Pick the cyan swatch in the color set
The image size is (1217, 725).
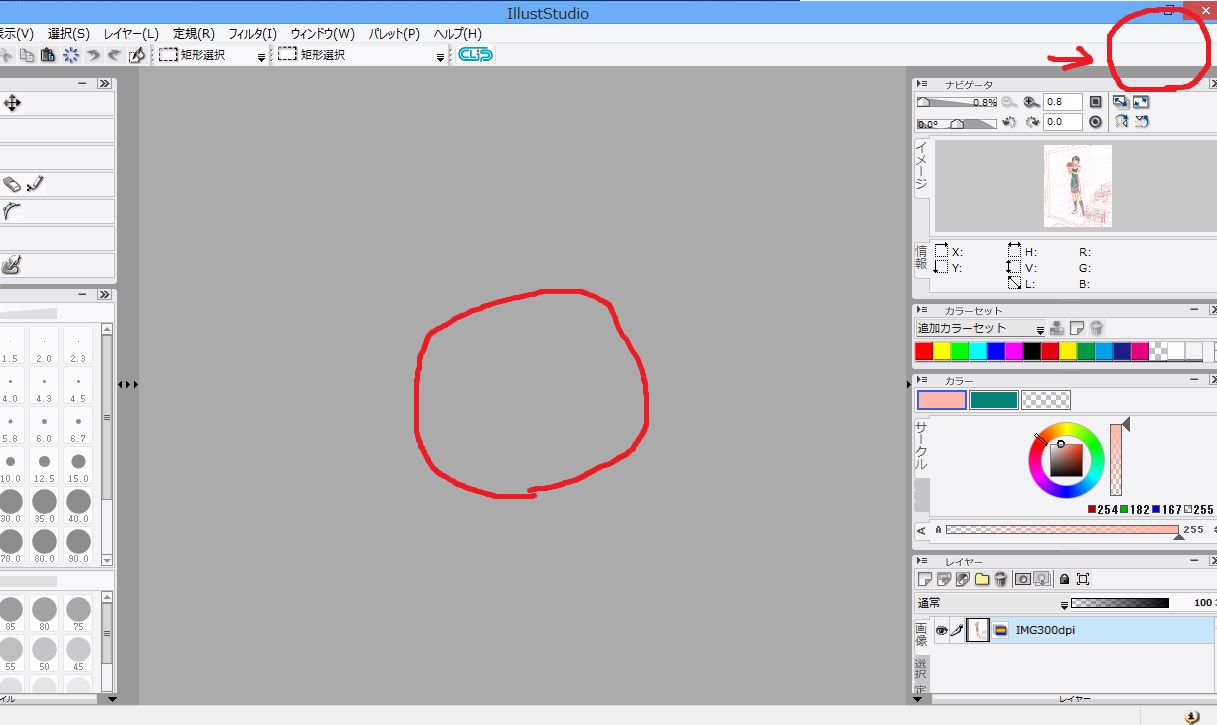pyautogui.click(x=978, y=351)
